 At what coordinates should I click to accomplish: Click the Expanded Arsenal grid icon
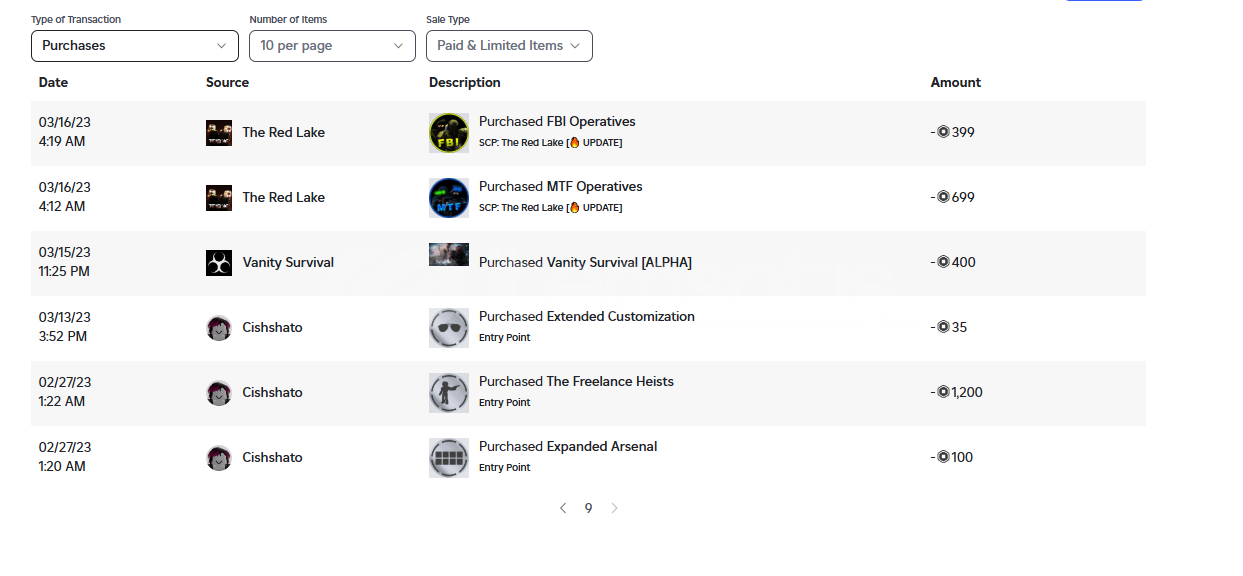tap(449, 458)
